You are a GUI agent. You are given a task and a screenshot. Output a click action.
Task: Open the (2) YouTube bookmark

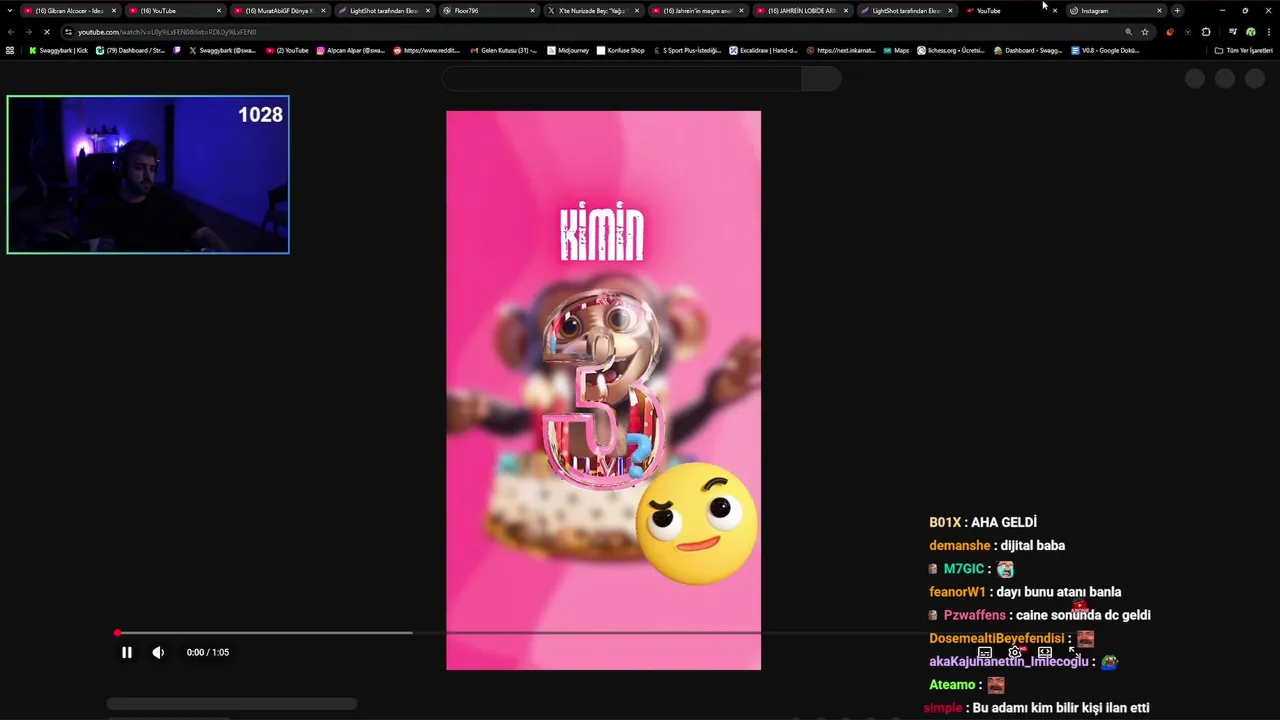pos(287,50)
